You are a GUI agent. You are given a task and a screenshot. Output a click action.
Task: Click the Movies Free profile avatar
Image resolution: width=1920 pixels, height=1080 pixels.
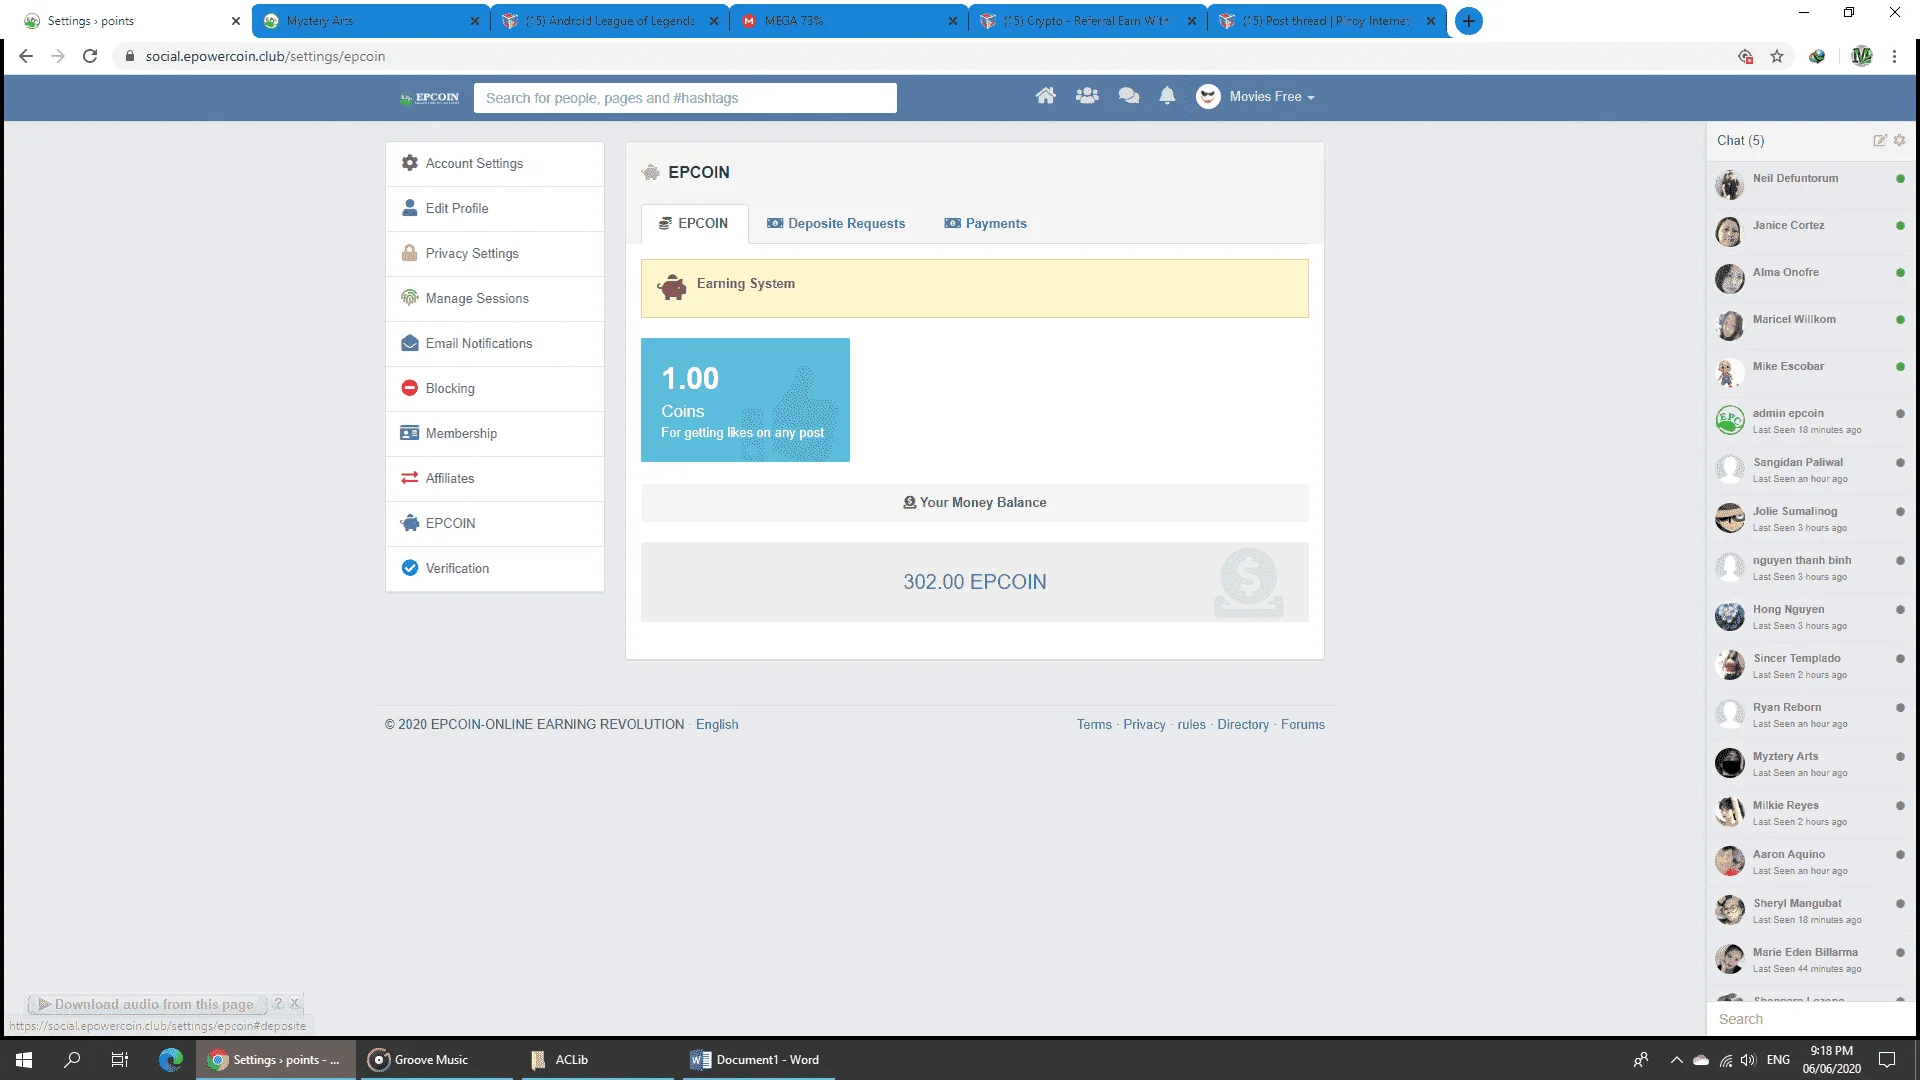coord(1208,97)
